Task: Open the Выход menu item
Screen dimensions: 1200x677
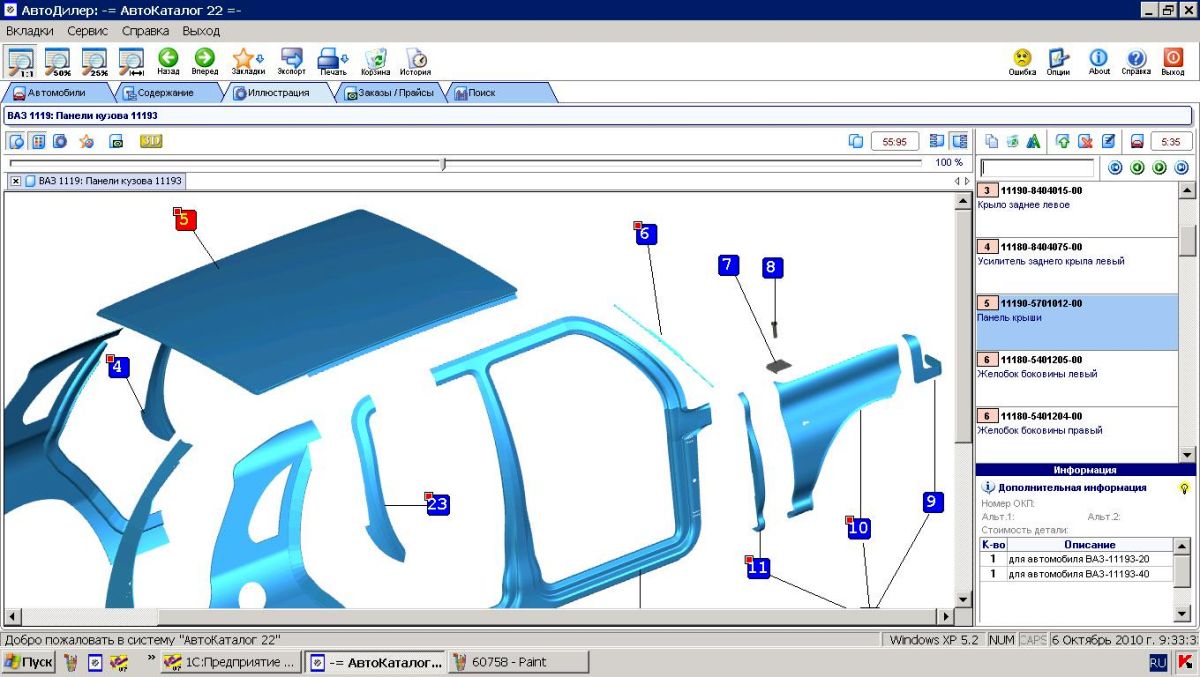Action: pos(201,31)
